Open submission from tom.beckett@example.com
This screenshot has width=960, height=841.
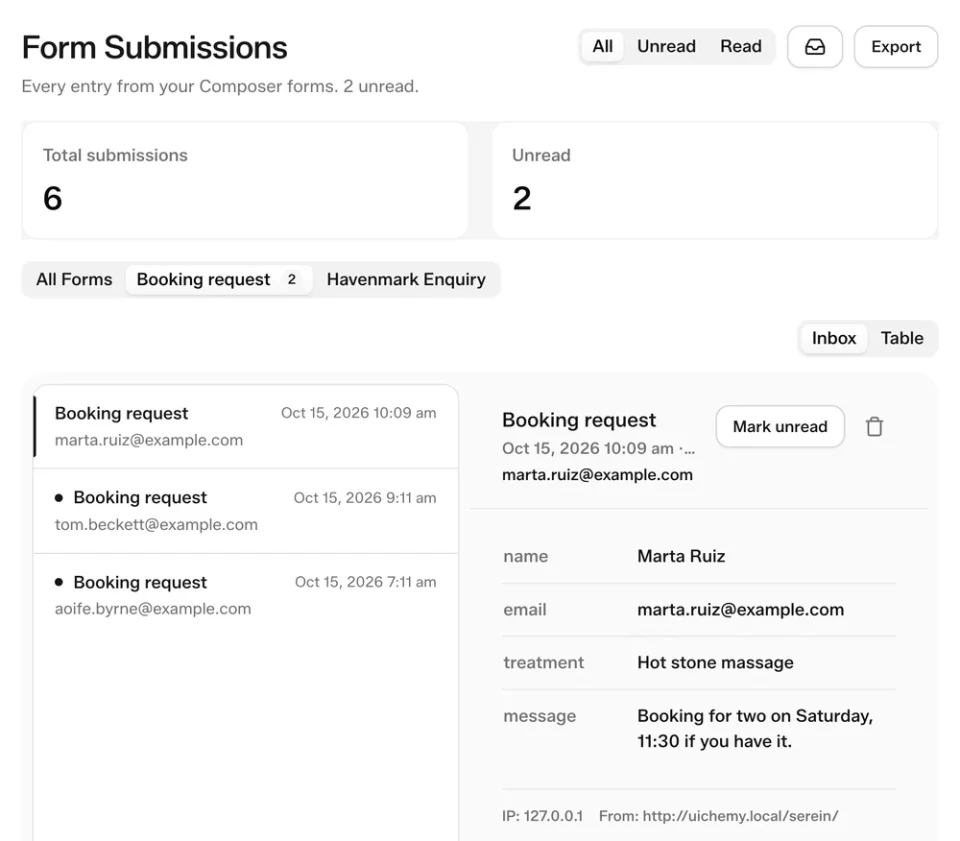point(246,511)
